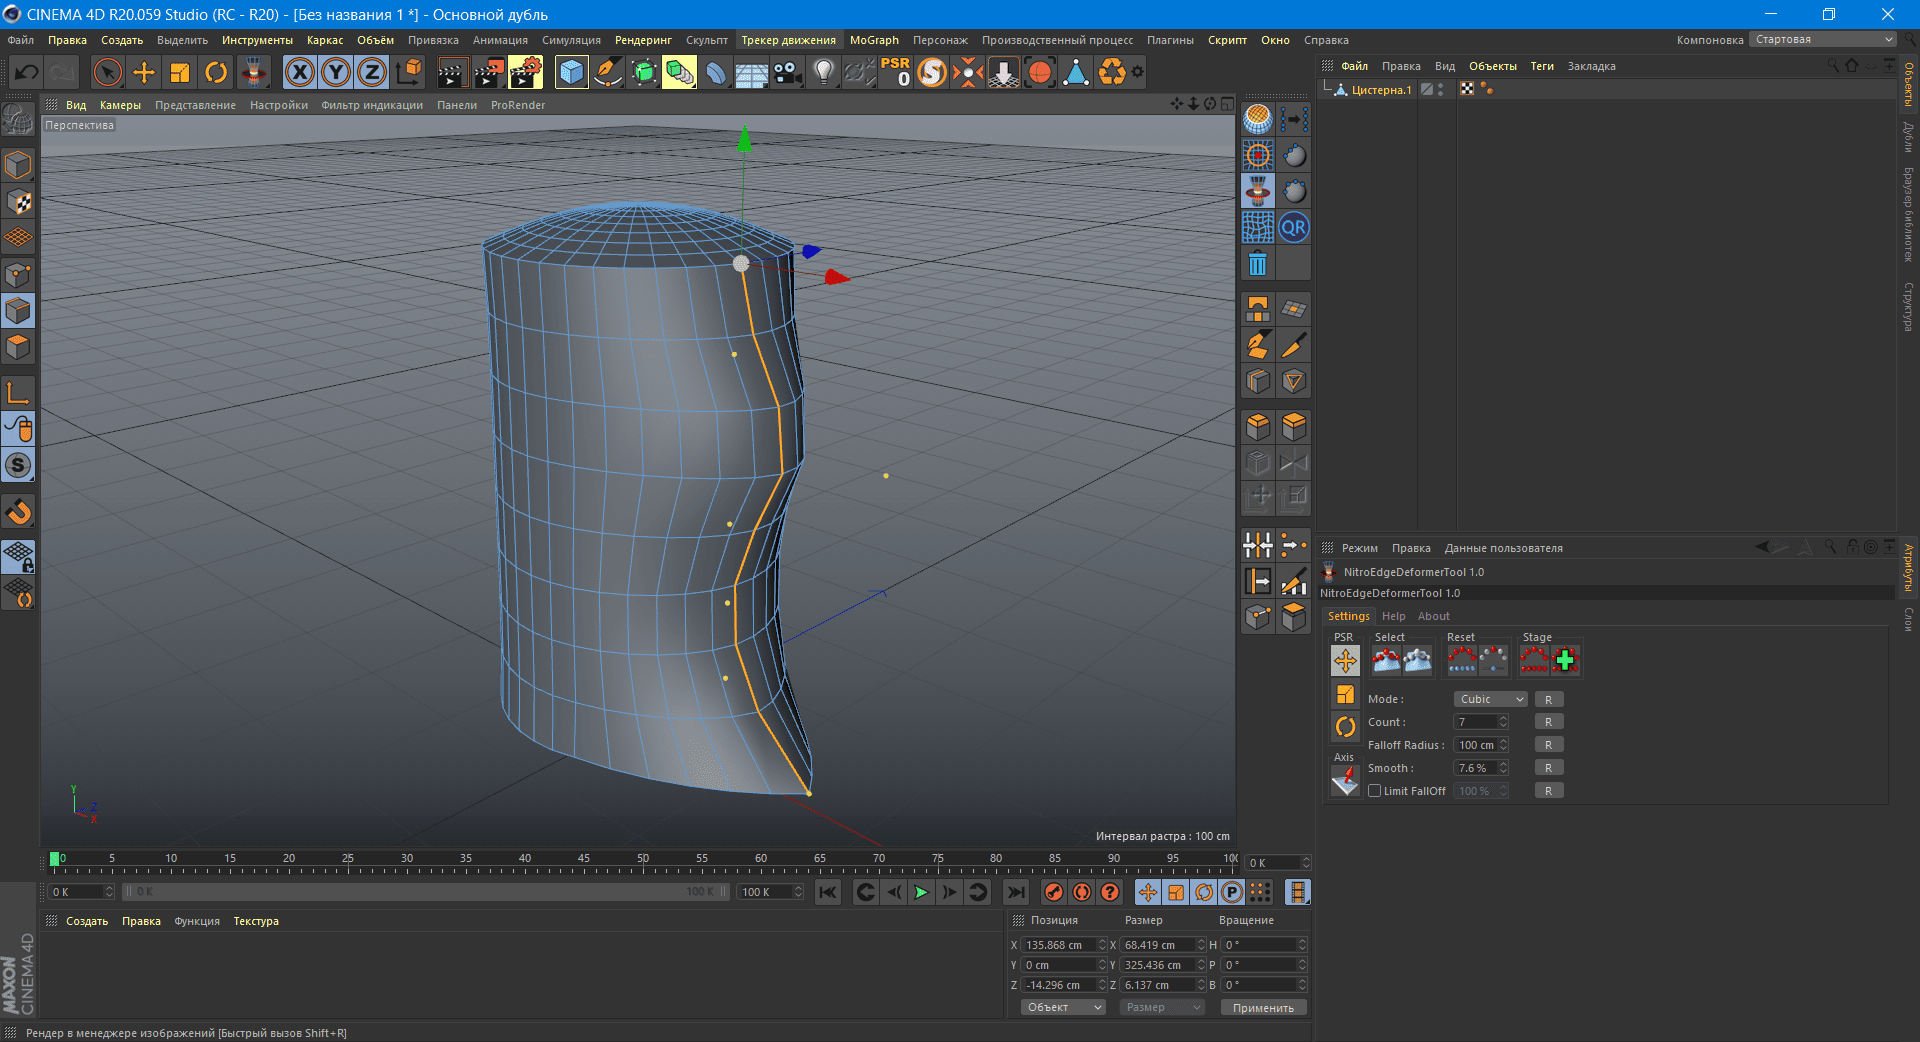Open the Файл menu in menu bar

20,40
